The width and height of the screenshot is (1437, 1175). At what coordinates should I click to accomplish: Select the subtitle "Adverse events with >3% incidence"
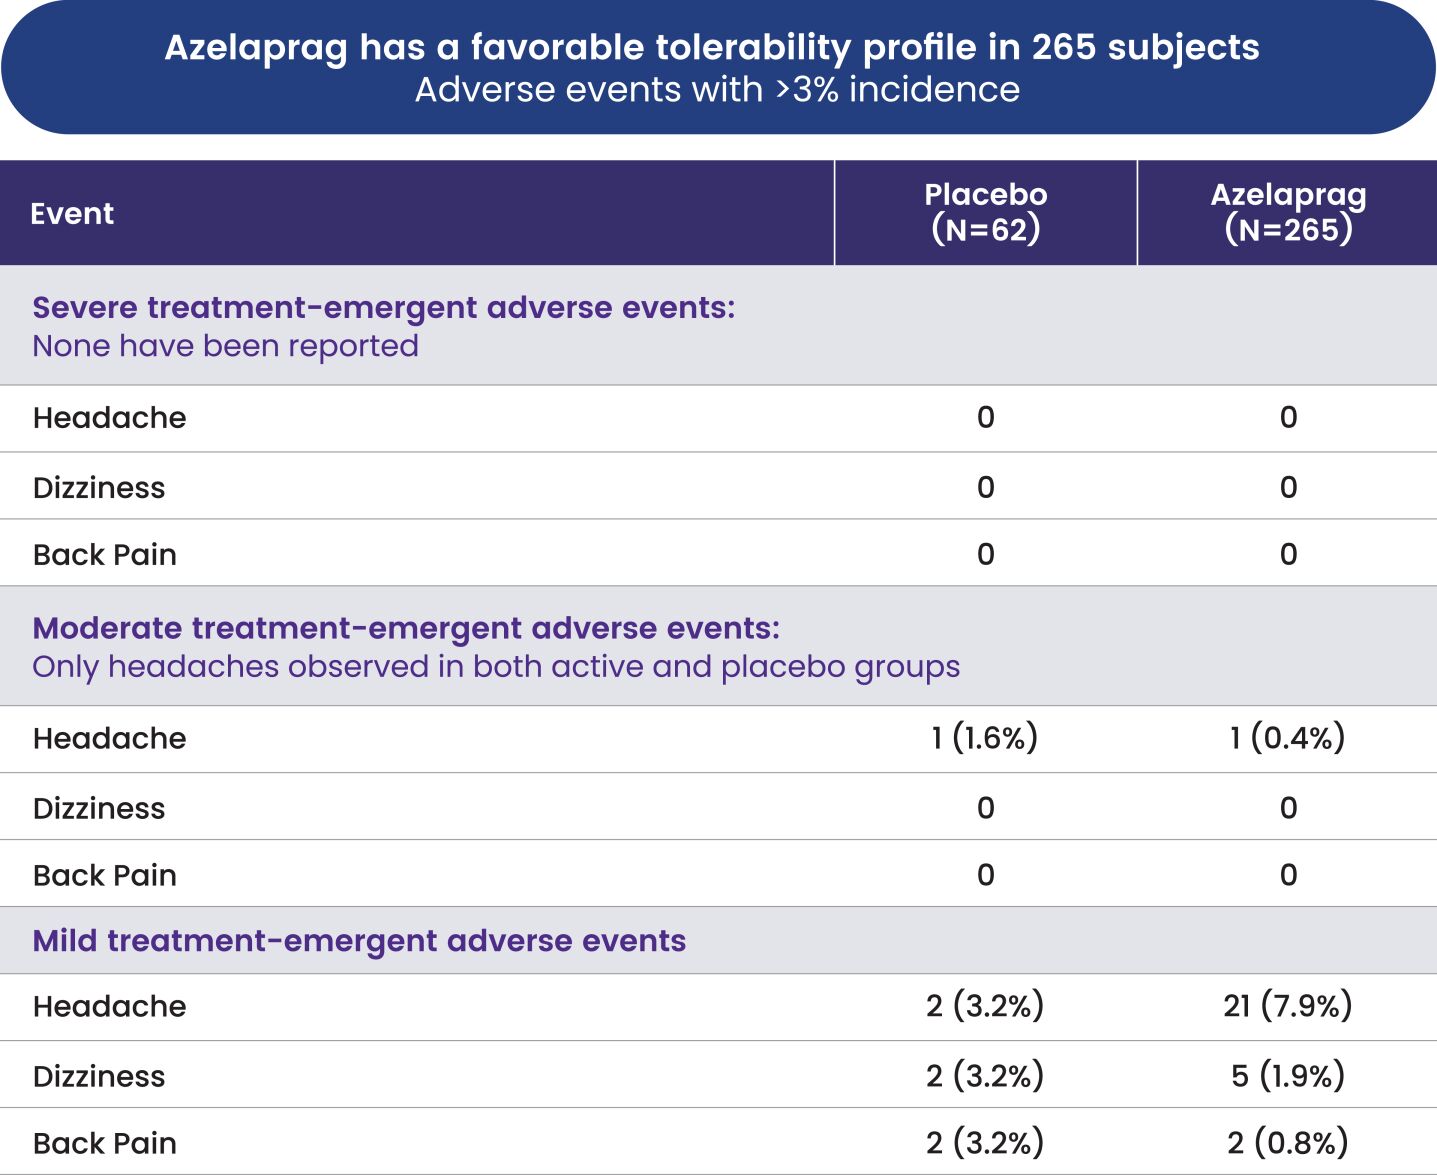(717, 90)
